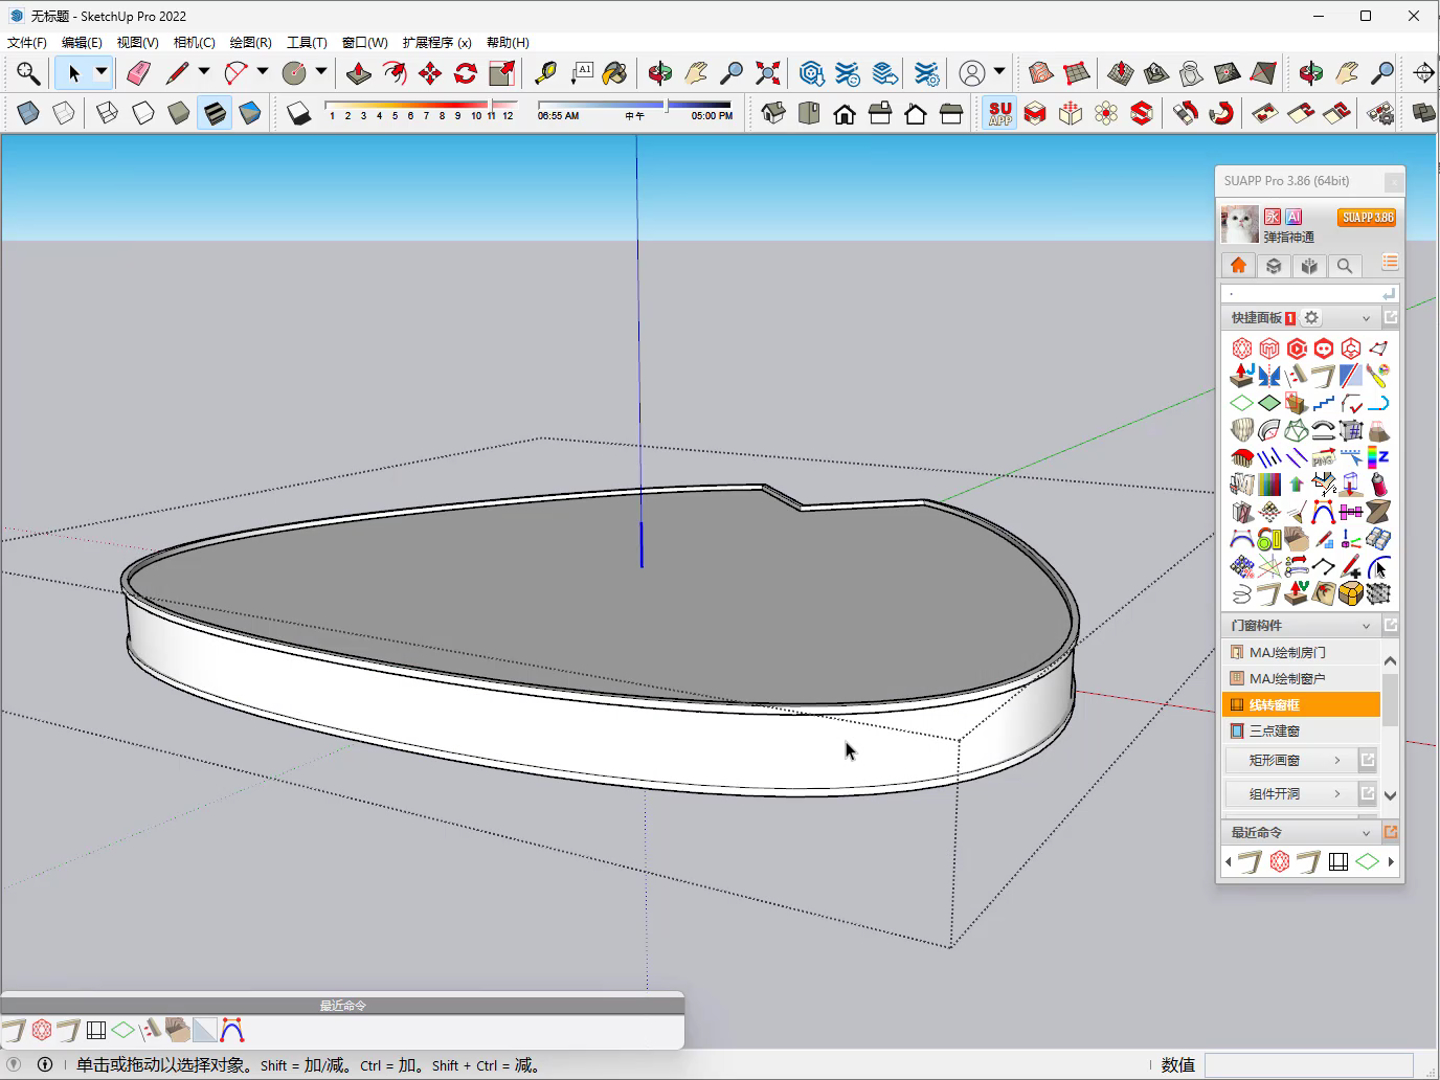Toggle Shaded With Textures style

click(x=215, y=113)
